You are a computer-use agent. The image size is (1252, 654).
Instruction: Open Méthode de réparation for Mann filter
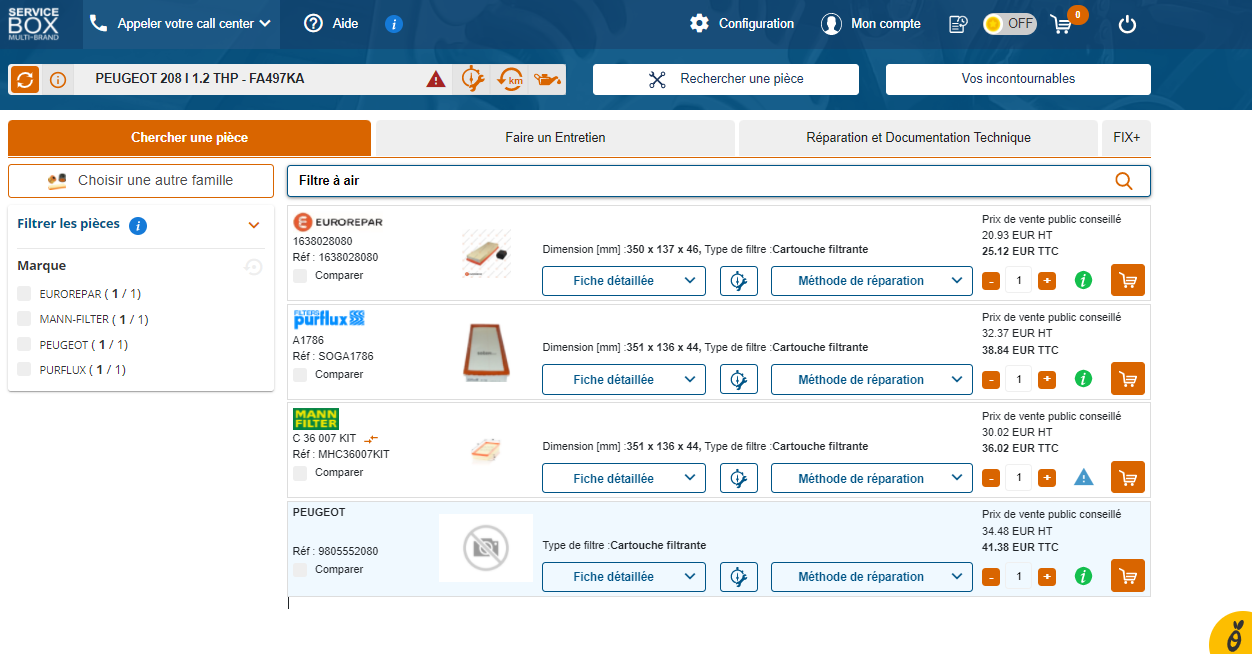pyautogui.click(x=871, y=478)
